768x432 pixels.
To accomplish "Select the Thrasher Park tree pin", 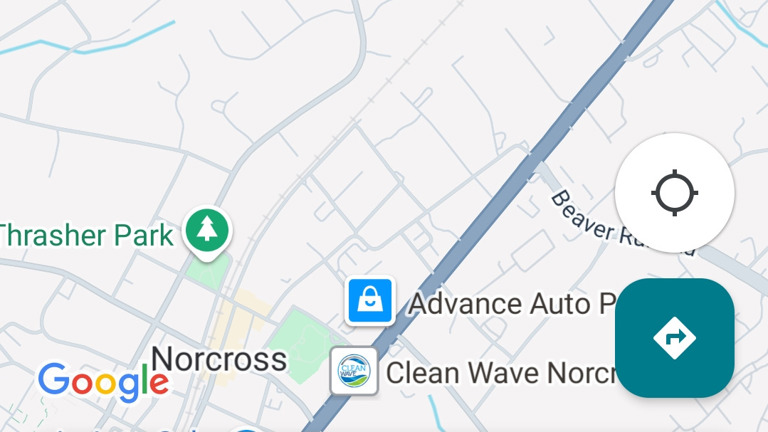I will click(x=207, y=233).
